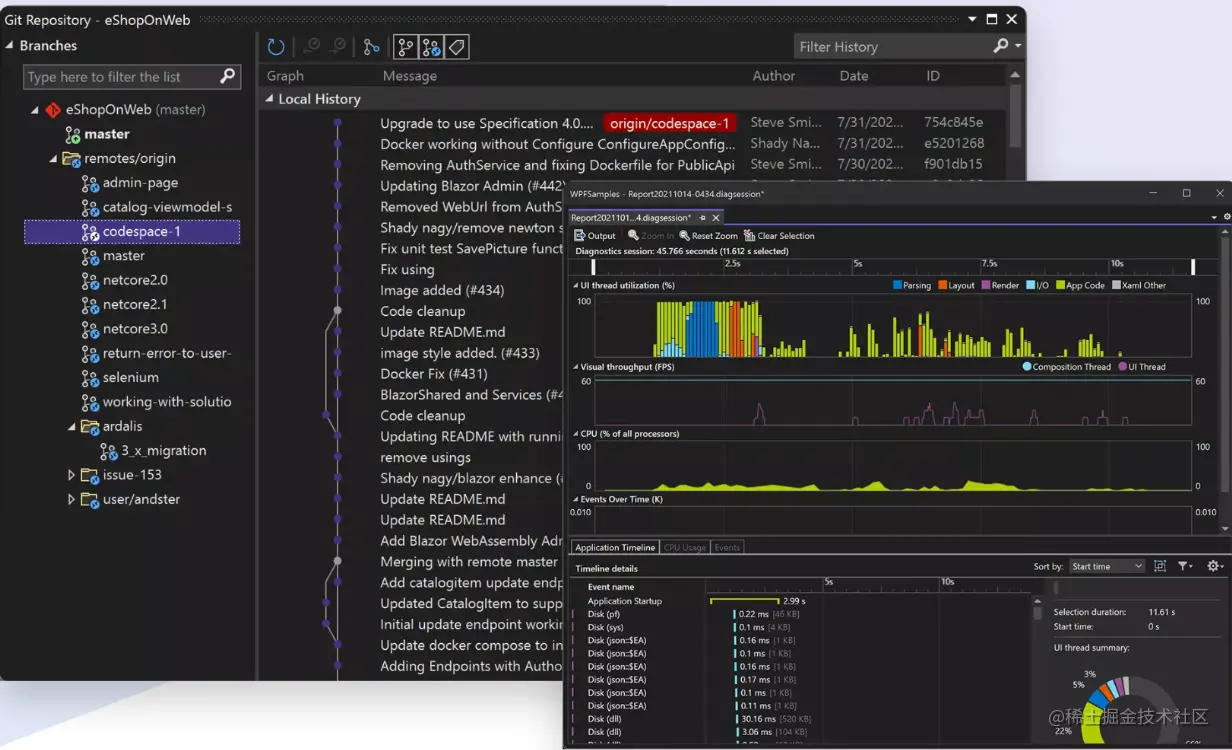1232x750 pixels.
Task: Click the selenium branch icon
Action: 90,378
